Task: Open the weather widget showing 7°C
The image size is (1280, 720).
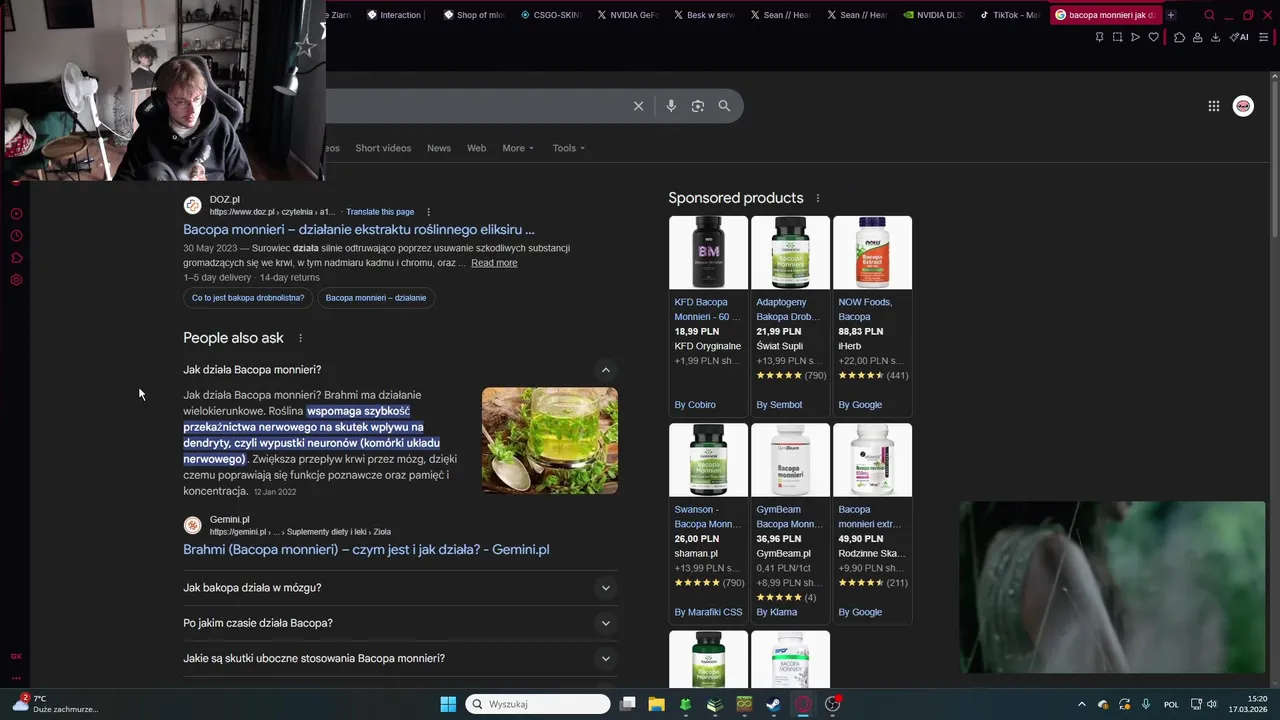Action: click(55, 704)
